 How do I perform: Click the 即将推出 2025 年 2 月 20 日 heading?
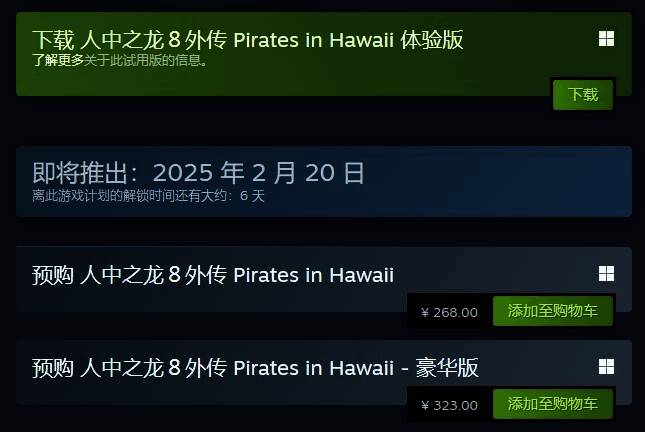(x=198, y=172)
